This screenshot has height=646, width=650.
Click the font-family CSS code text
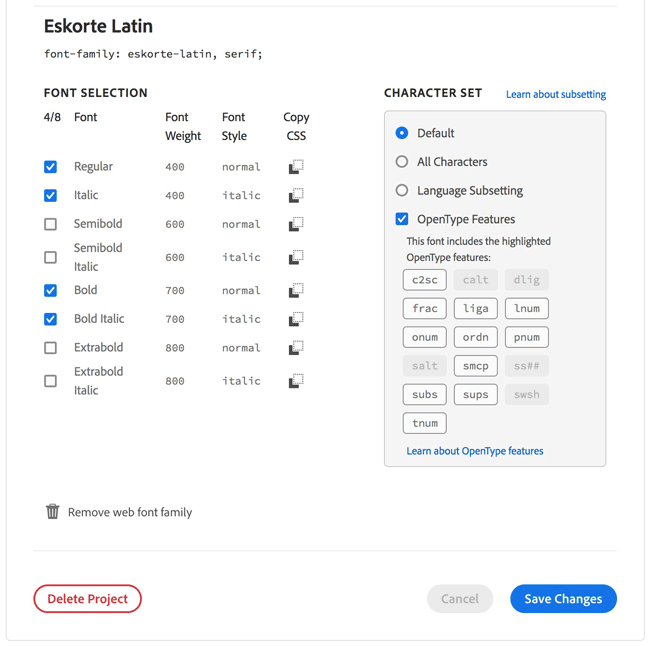pos(153,54)
